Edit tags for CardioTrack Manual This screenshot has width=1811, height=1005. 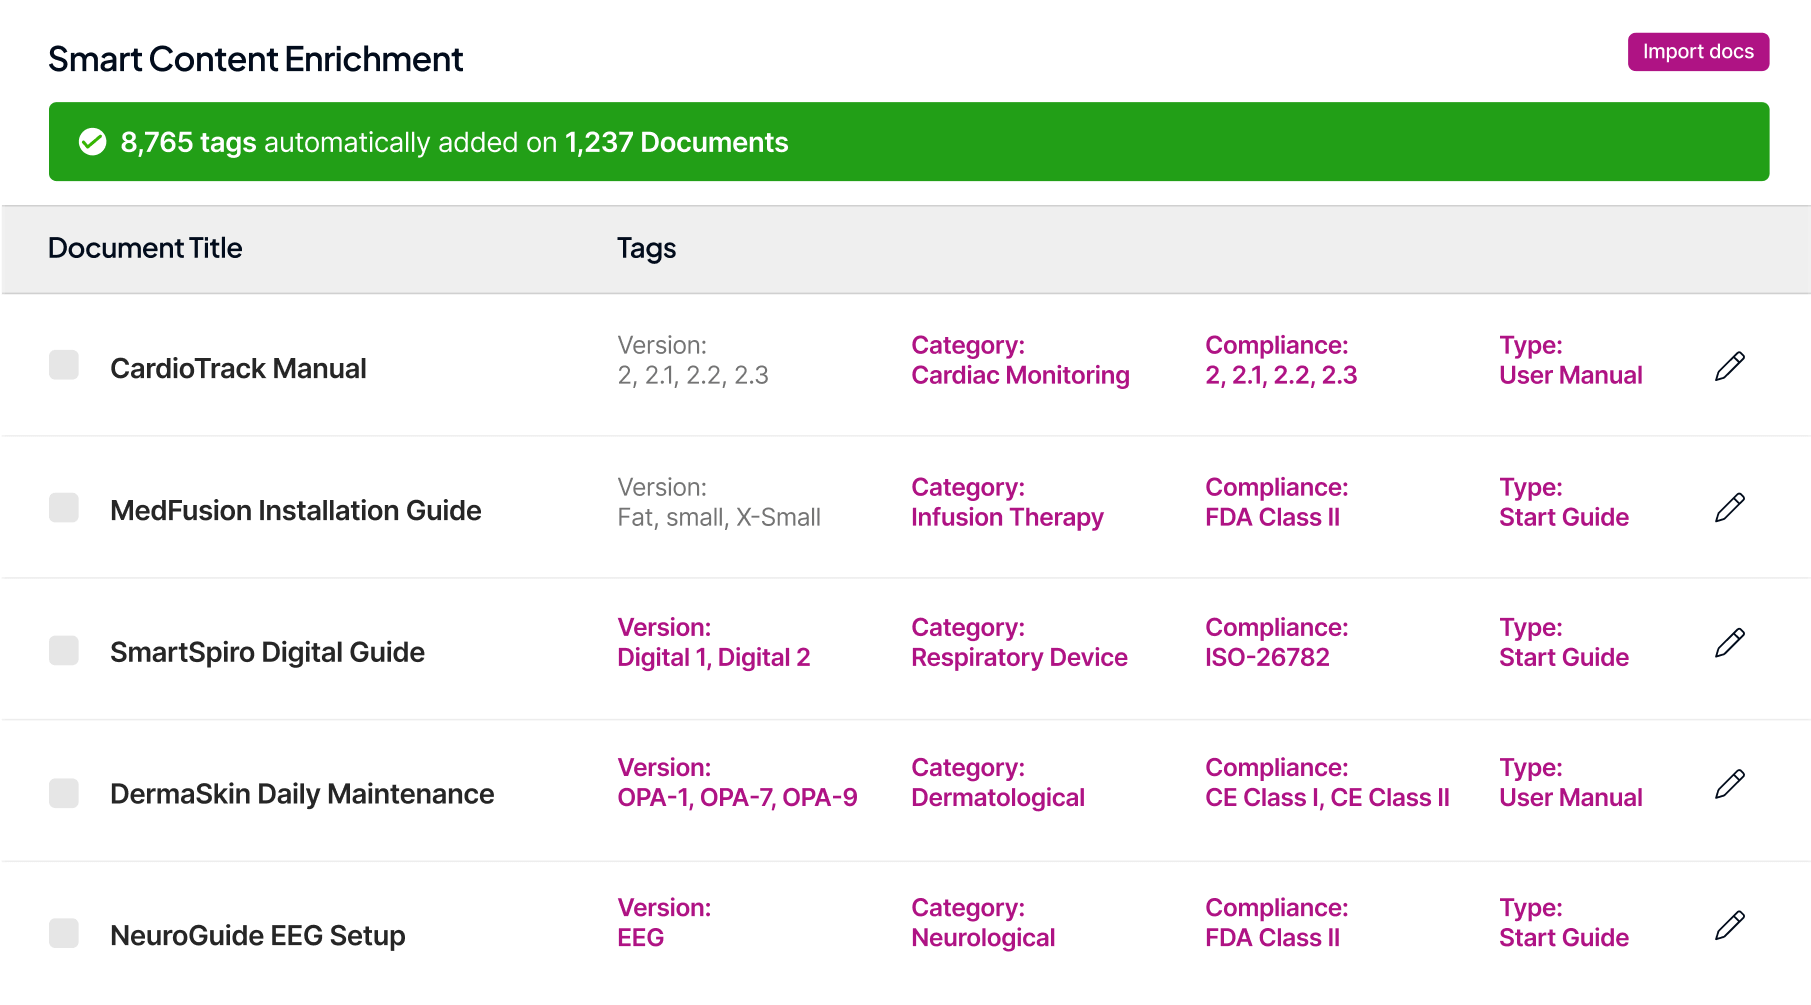(1729, 366)
